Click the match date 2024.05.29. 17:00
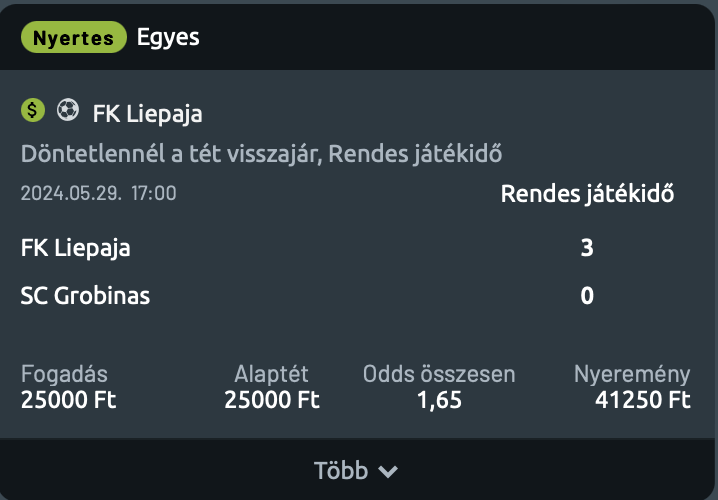The image size is (718, 500). (98, 193)
